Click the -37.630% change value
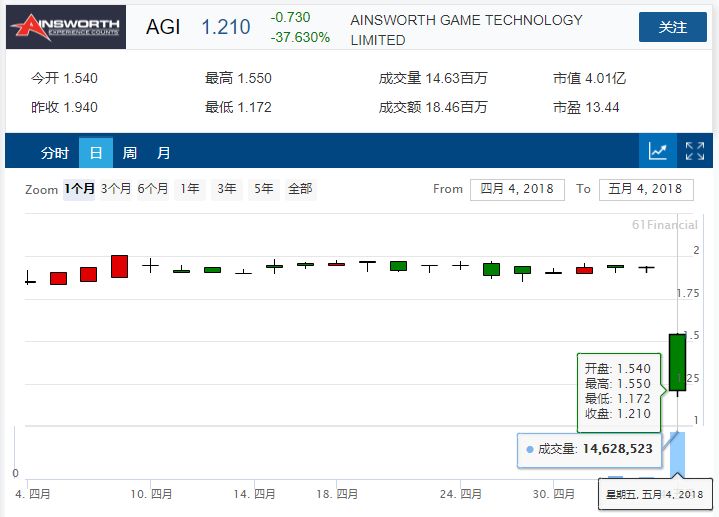The height and width of the screenshot is (517, 719). click(x=300, y=37)
